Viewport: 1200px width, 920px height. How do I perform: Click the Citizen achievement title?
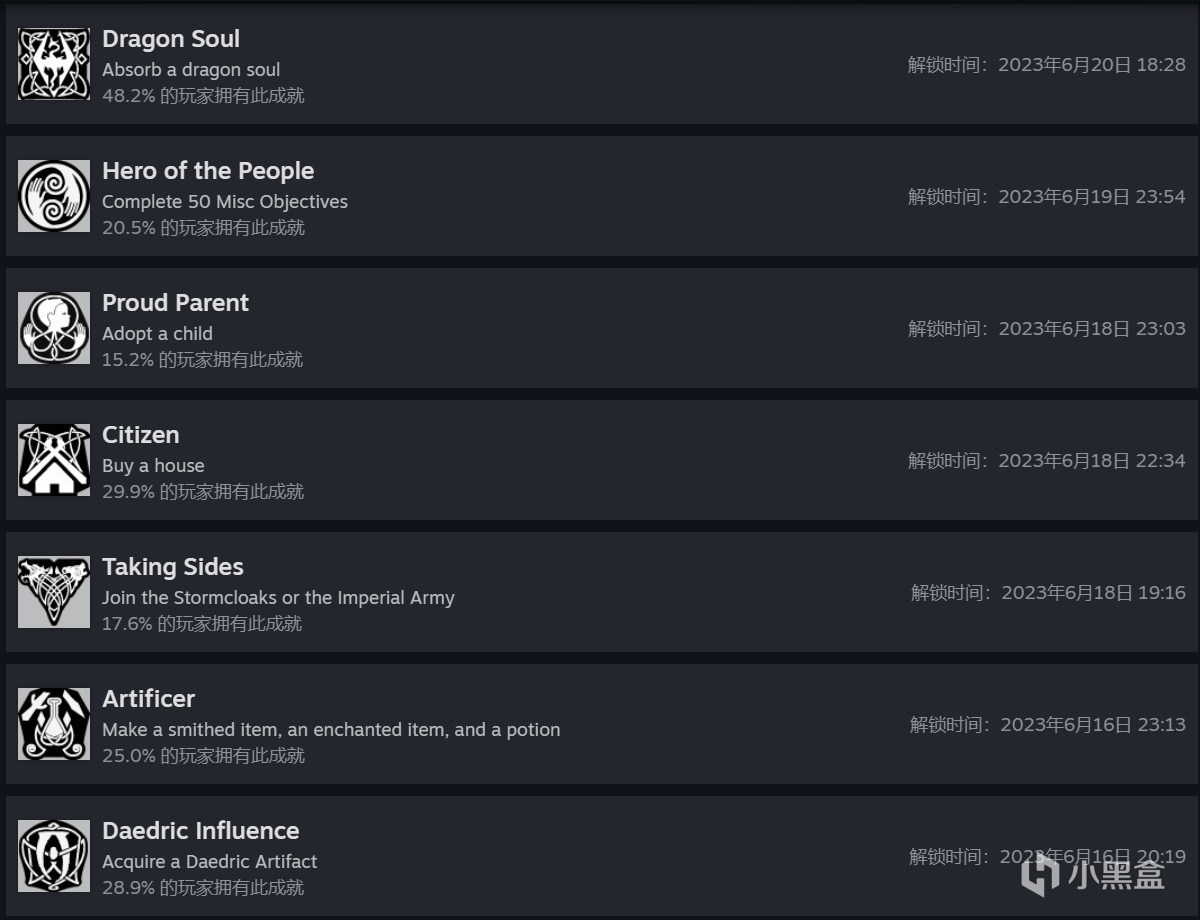click(x=141, y=435)
